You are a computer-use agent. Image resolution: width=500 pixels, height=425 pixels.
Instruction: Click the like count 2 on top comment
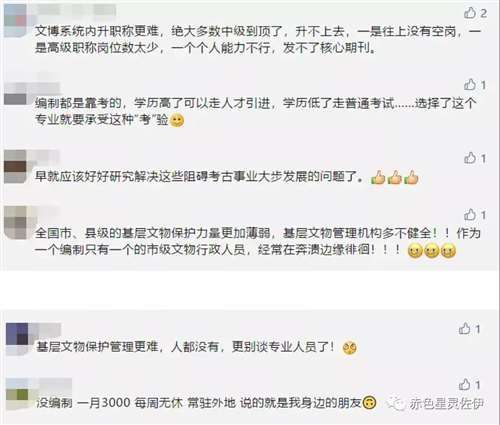pos(484,13)
